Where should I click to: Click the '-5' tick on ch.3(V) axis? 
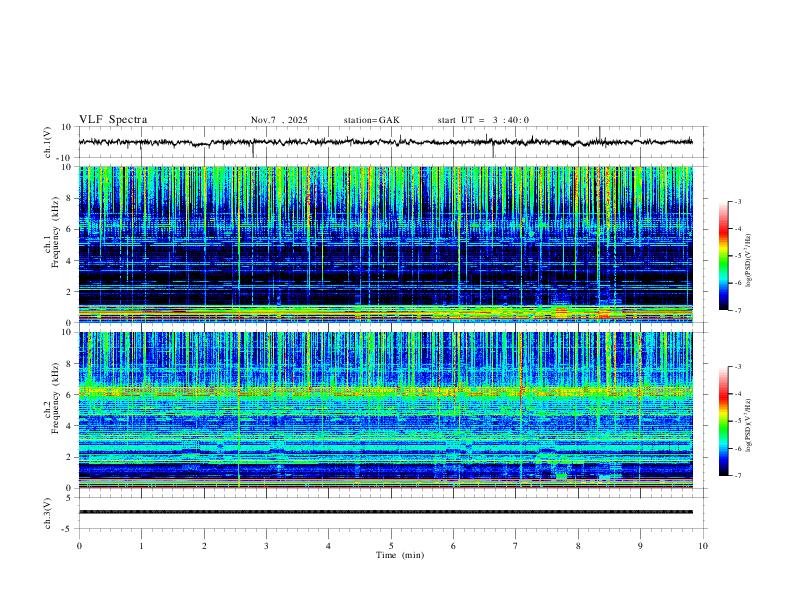tap(68, 529)
